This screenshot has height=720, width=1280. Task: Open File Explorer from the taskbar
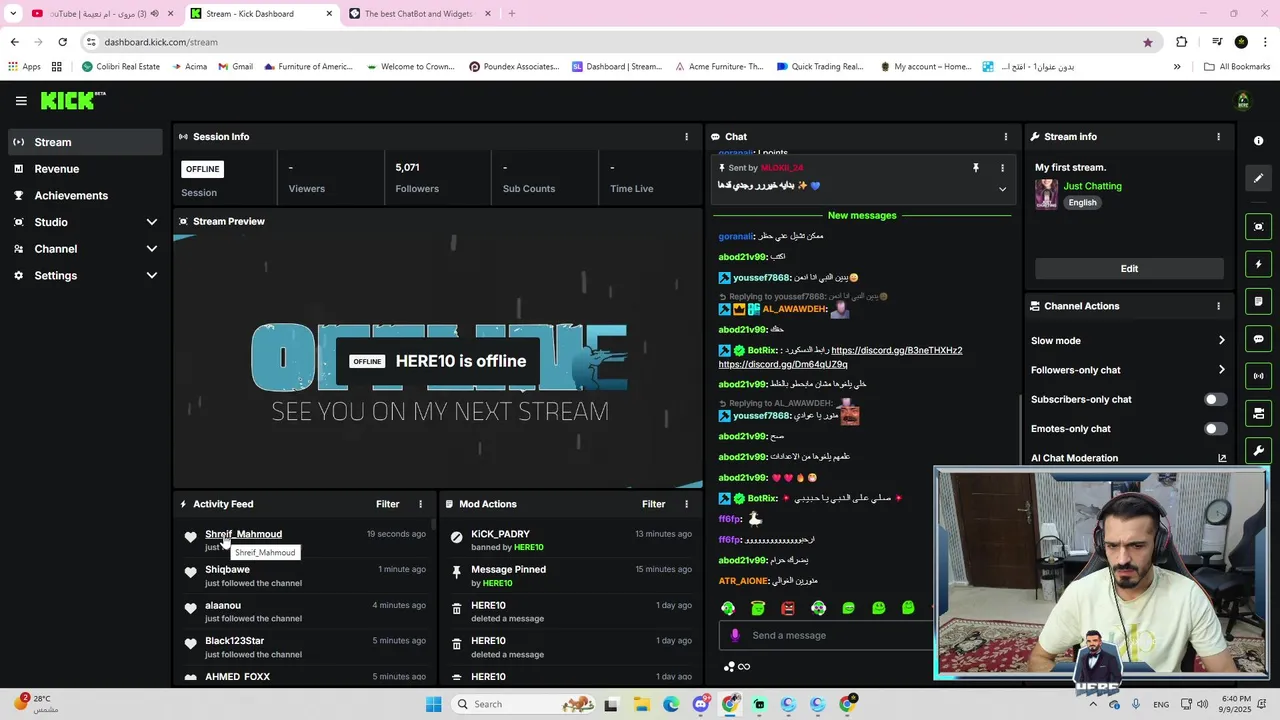641,704
